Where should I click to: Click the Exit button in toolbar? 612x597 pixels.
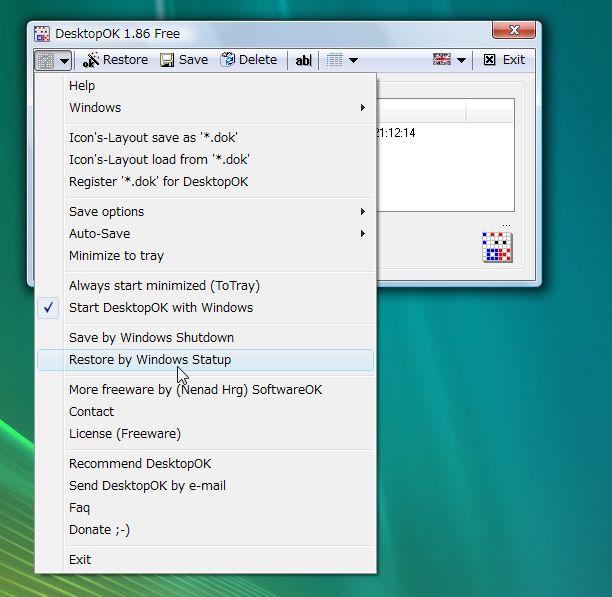(x=504, y=60)
